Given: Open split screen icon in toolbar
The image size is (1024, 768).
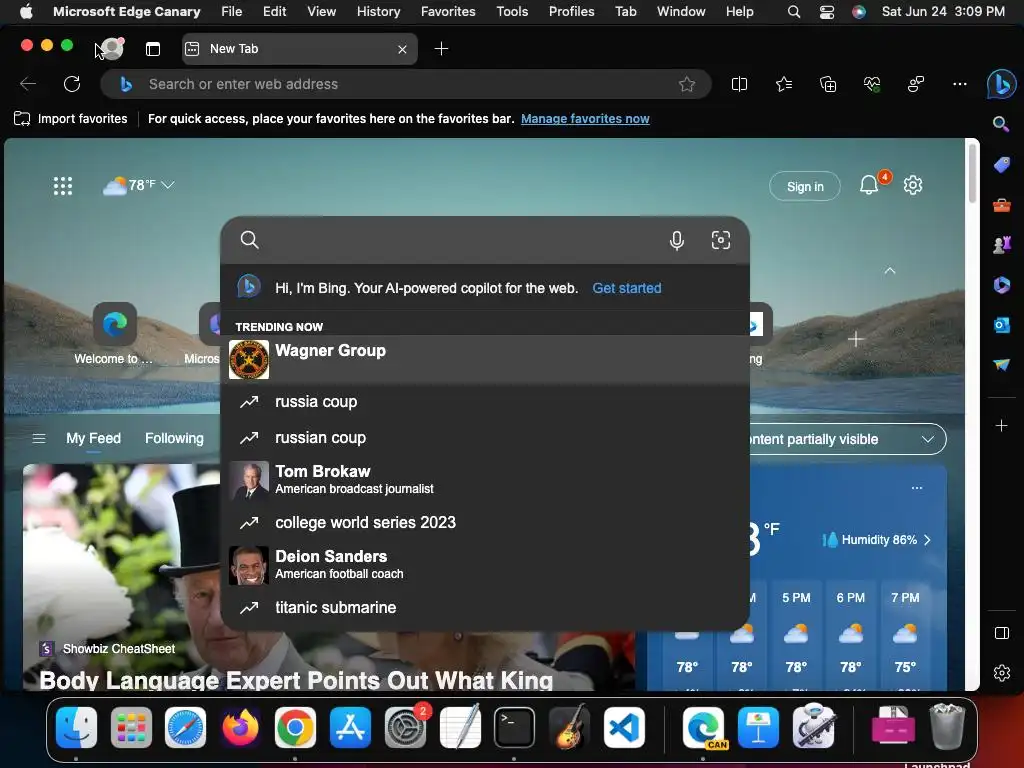Looking at the screenshot, I should click(739, 84).
